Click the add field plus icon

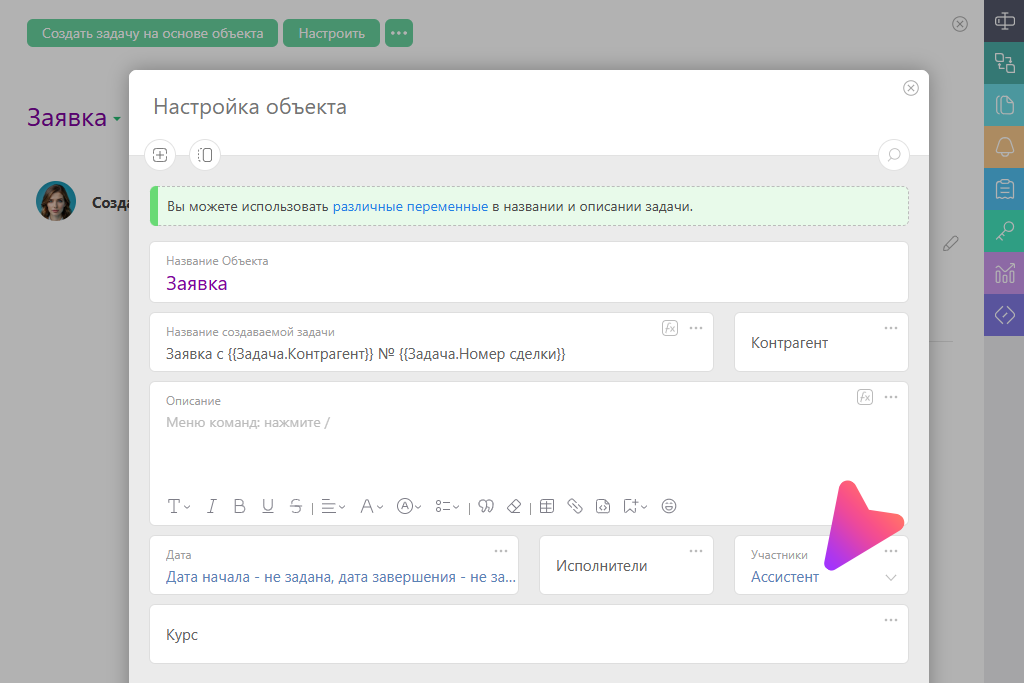pos(160,155)
